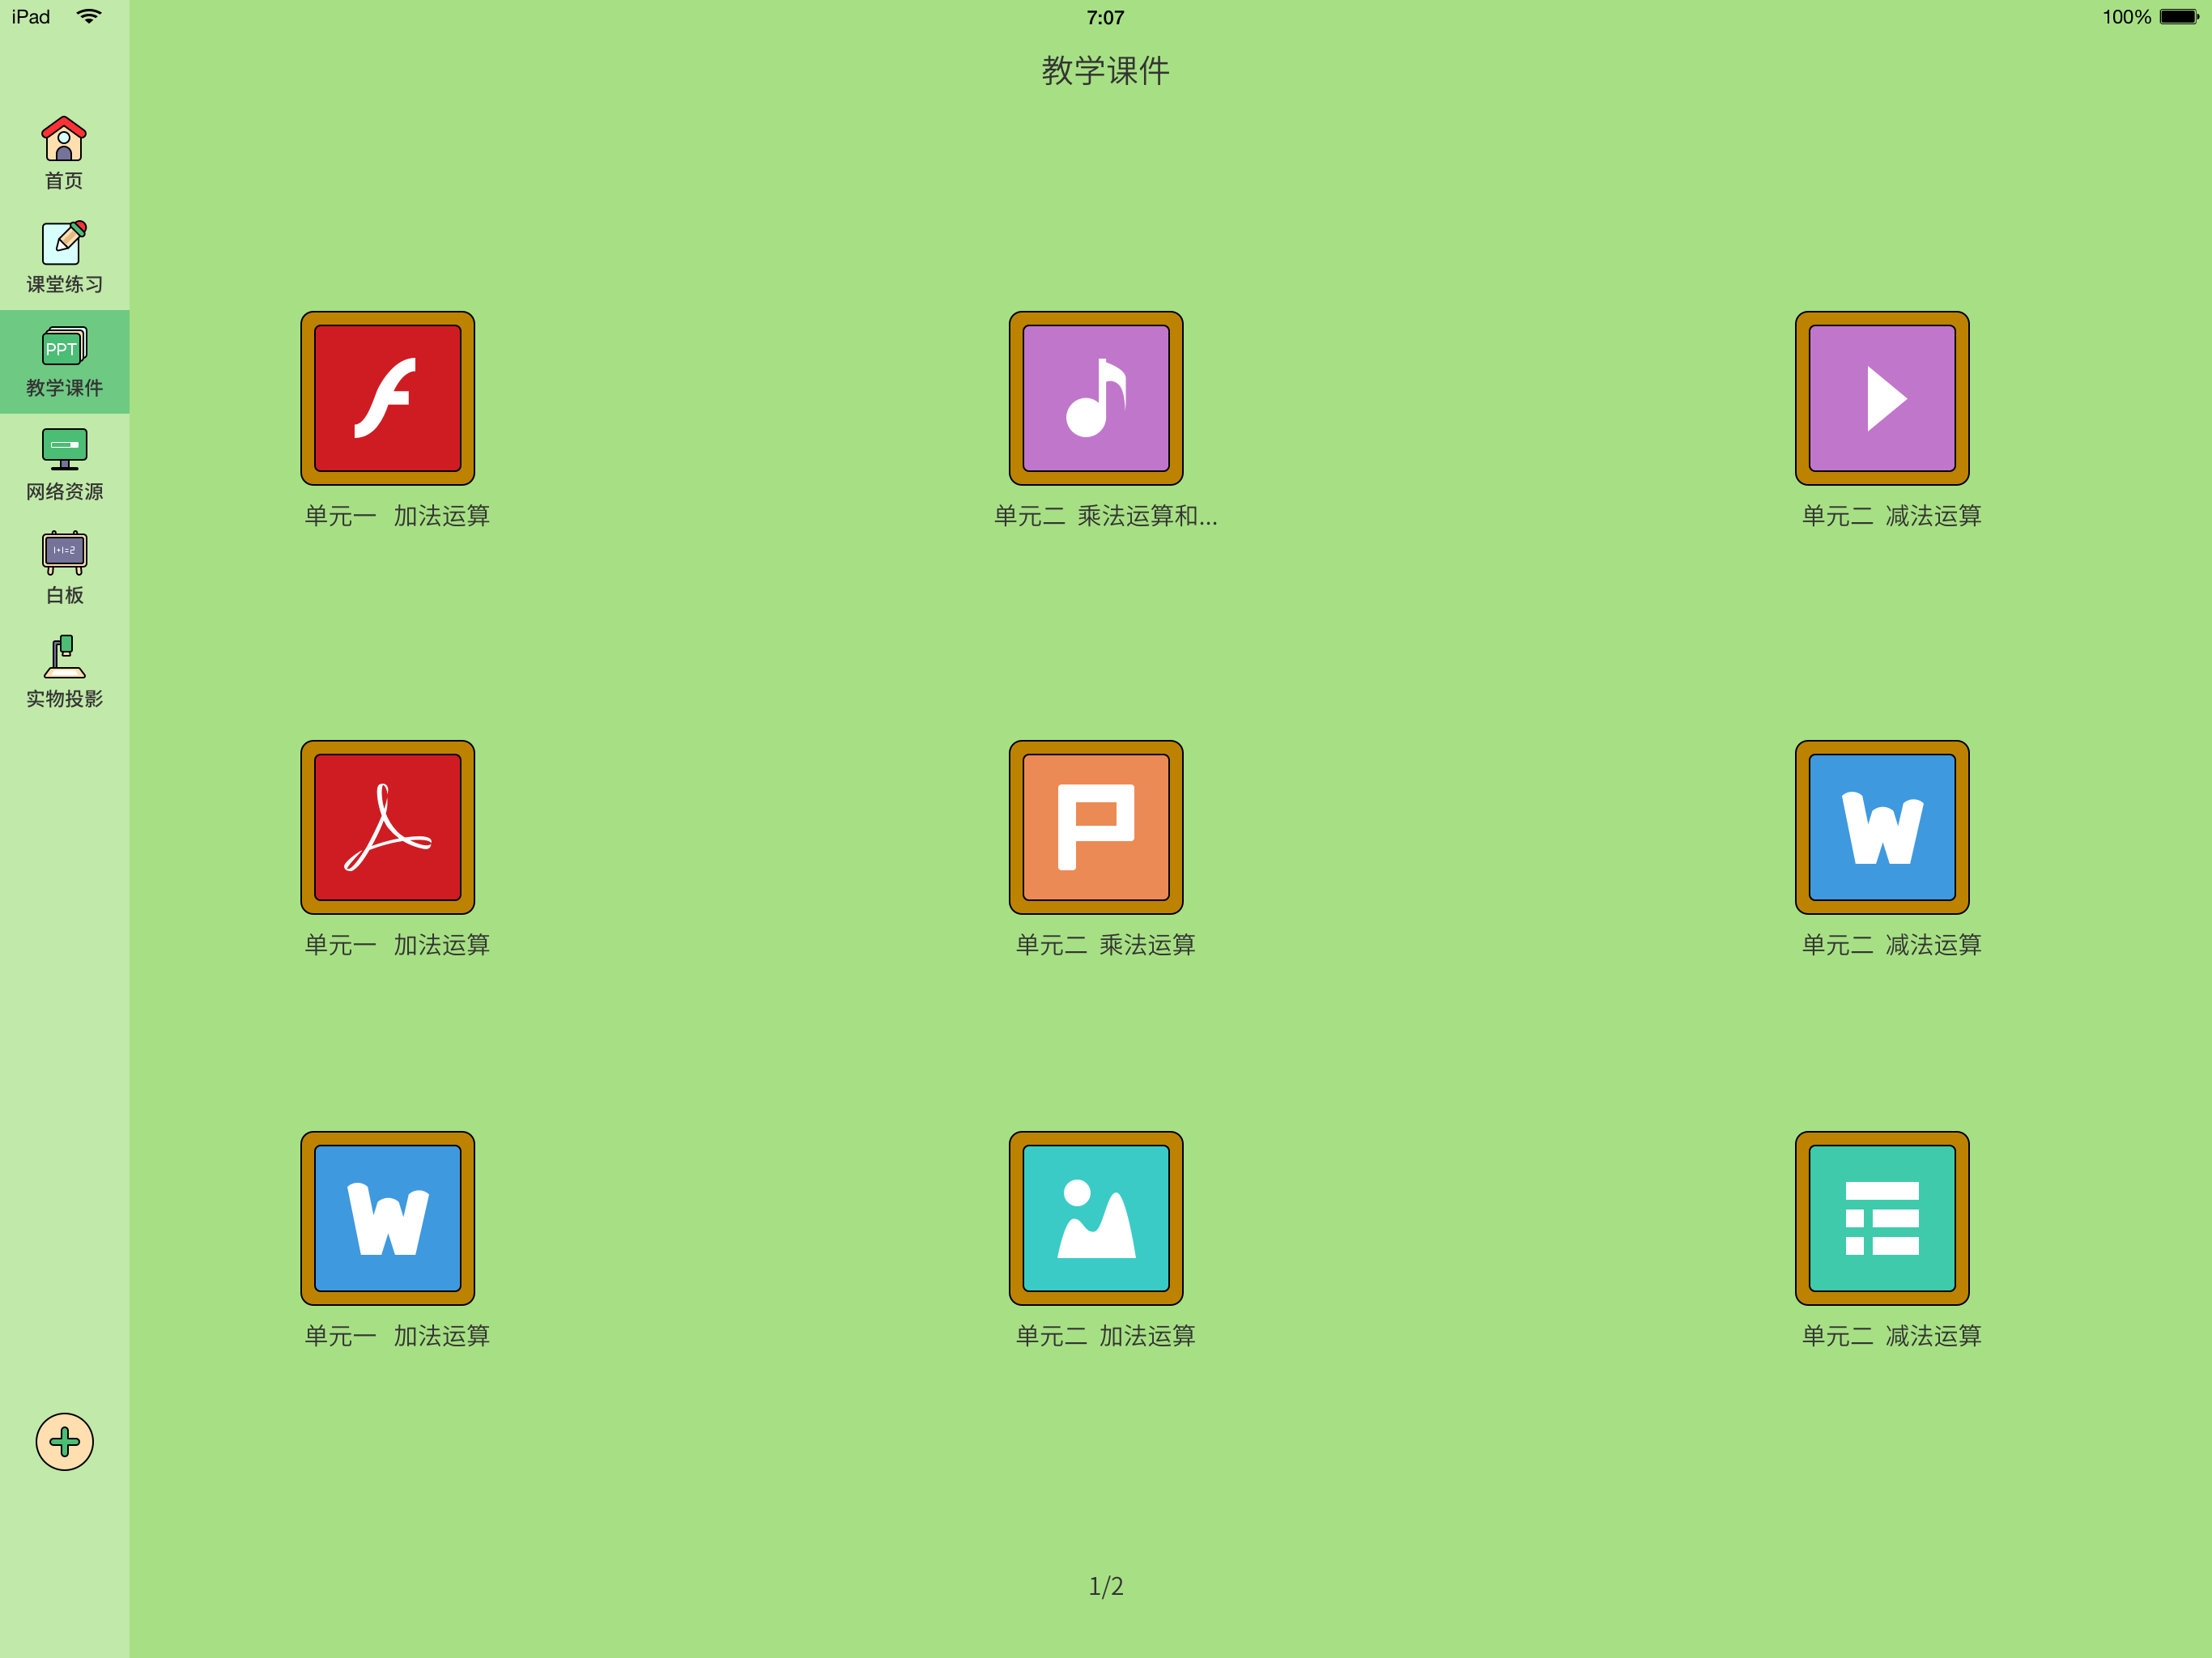Tap the 白板 text label in sidebar
This screenshot has height=1658, width=2212.
click(x=64, y=595)
